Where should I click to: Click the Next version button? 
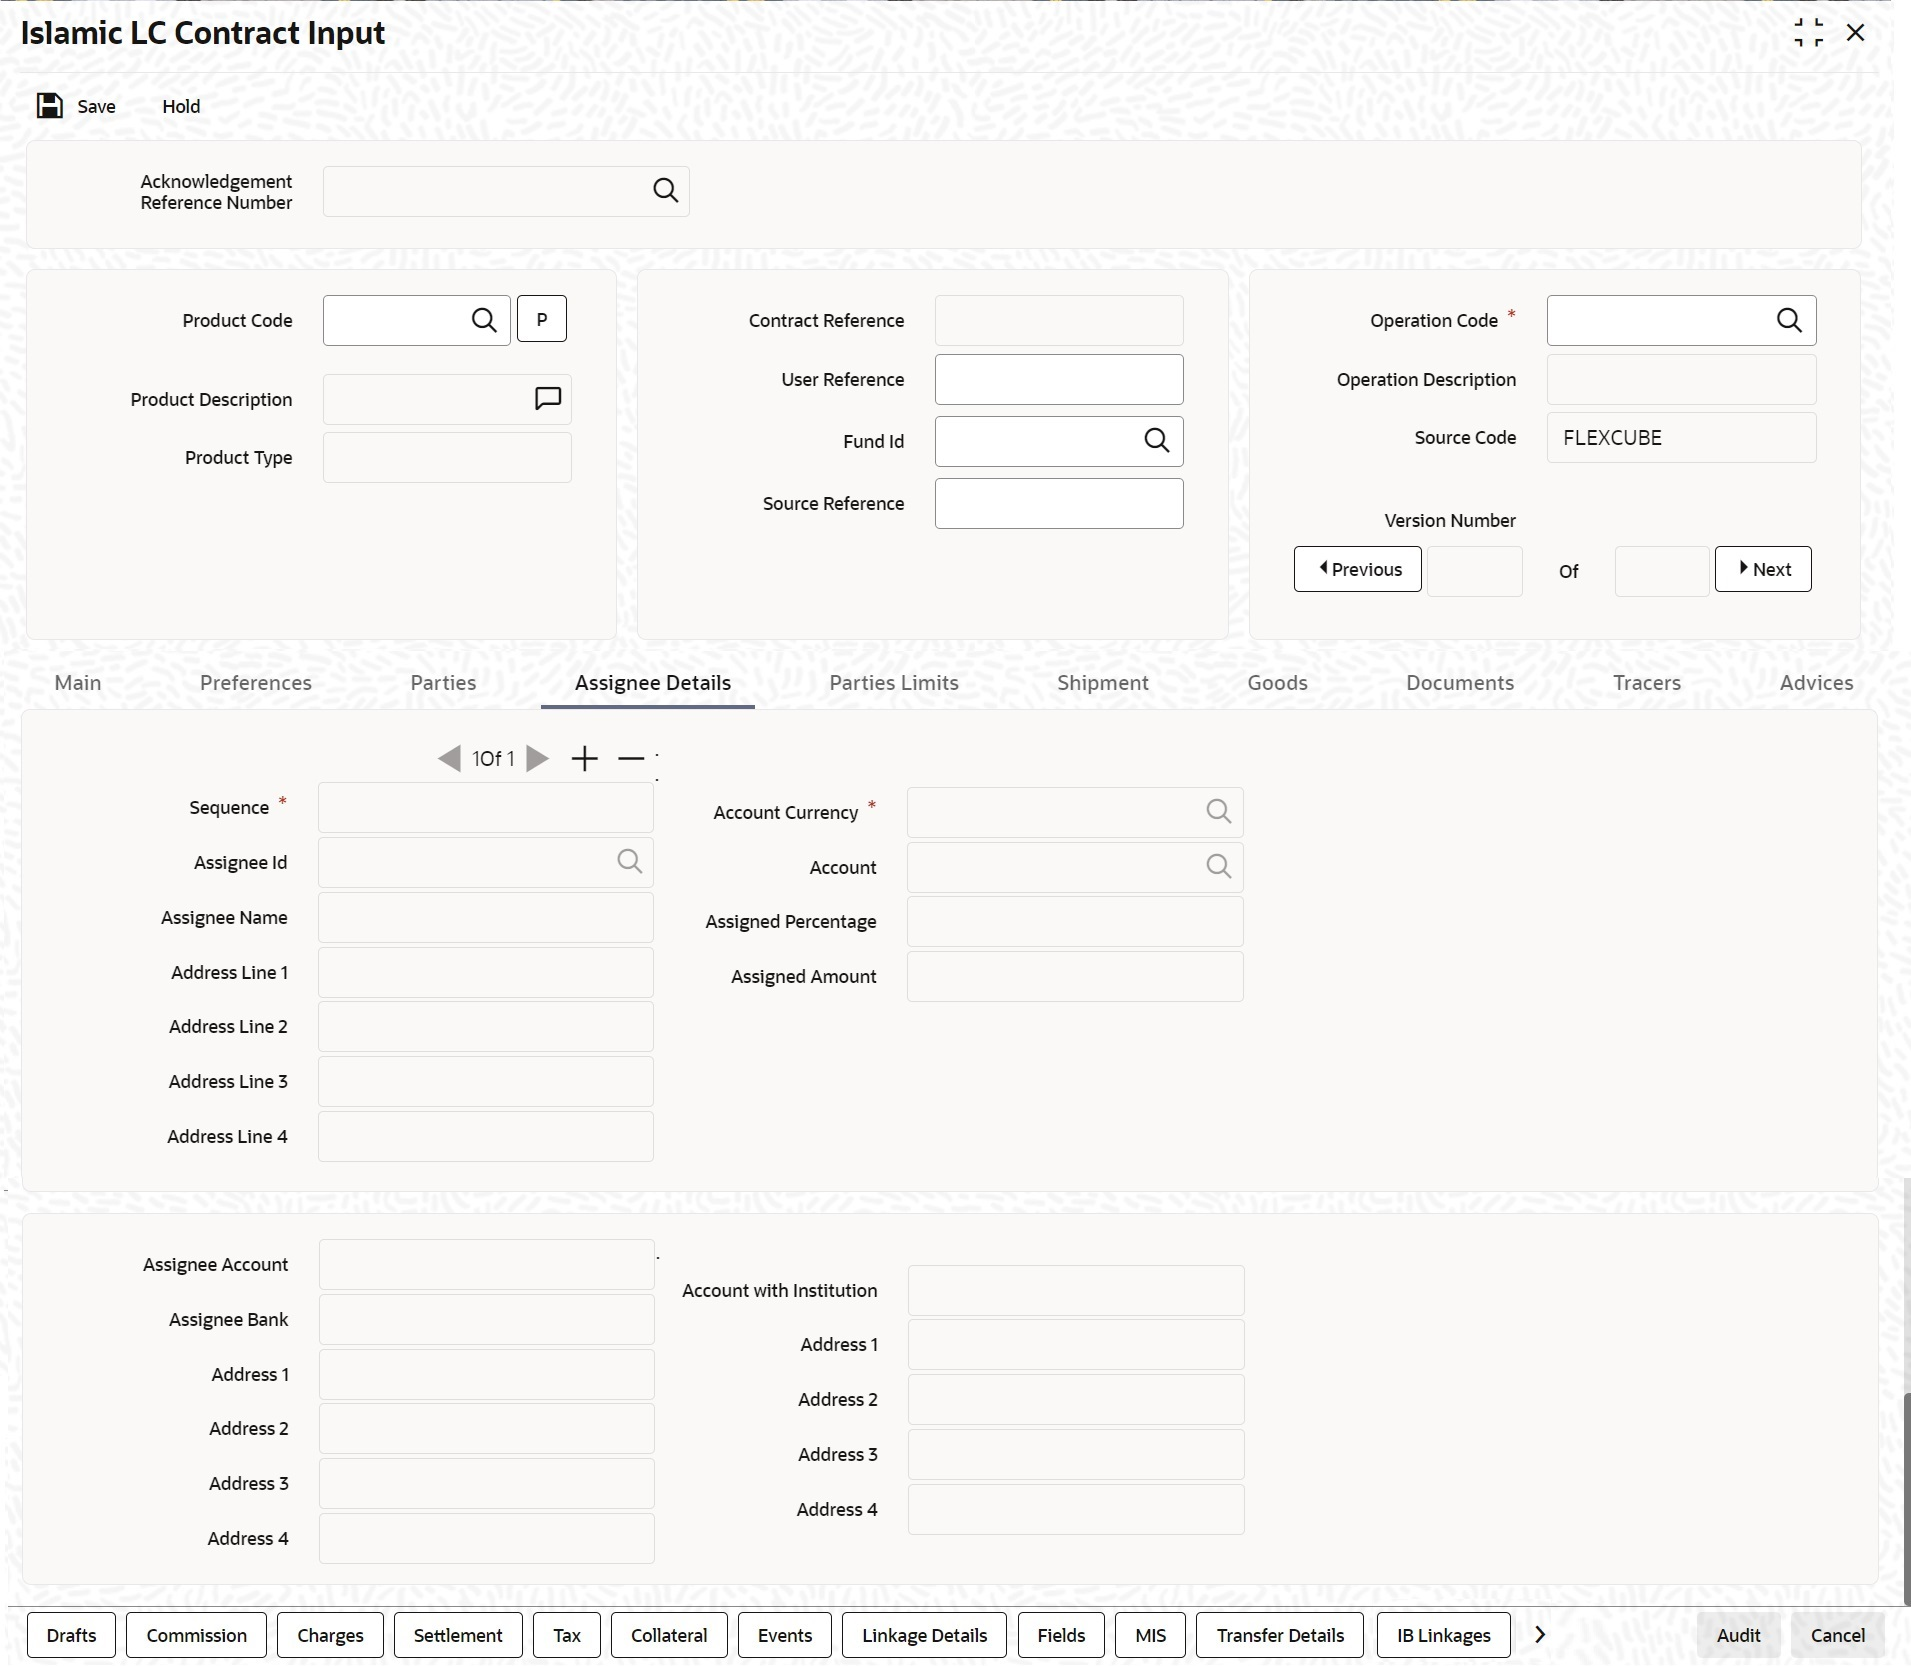[1763, 569]
